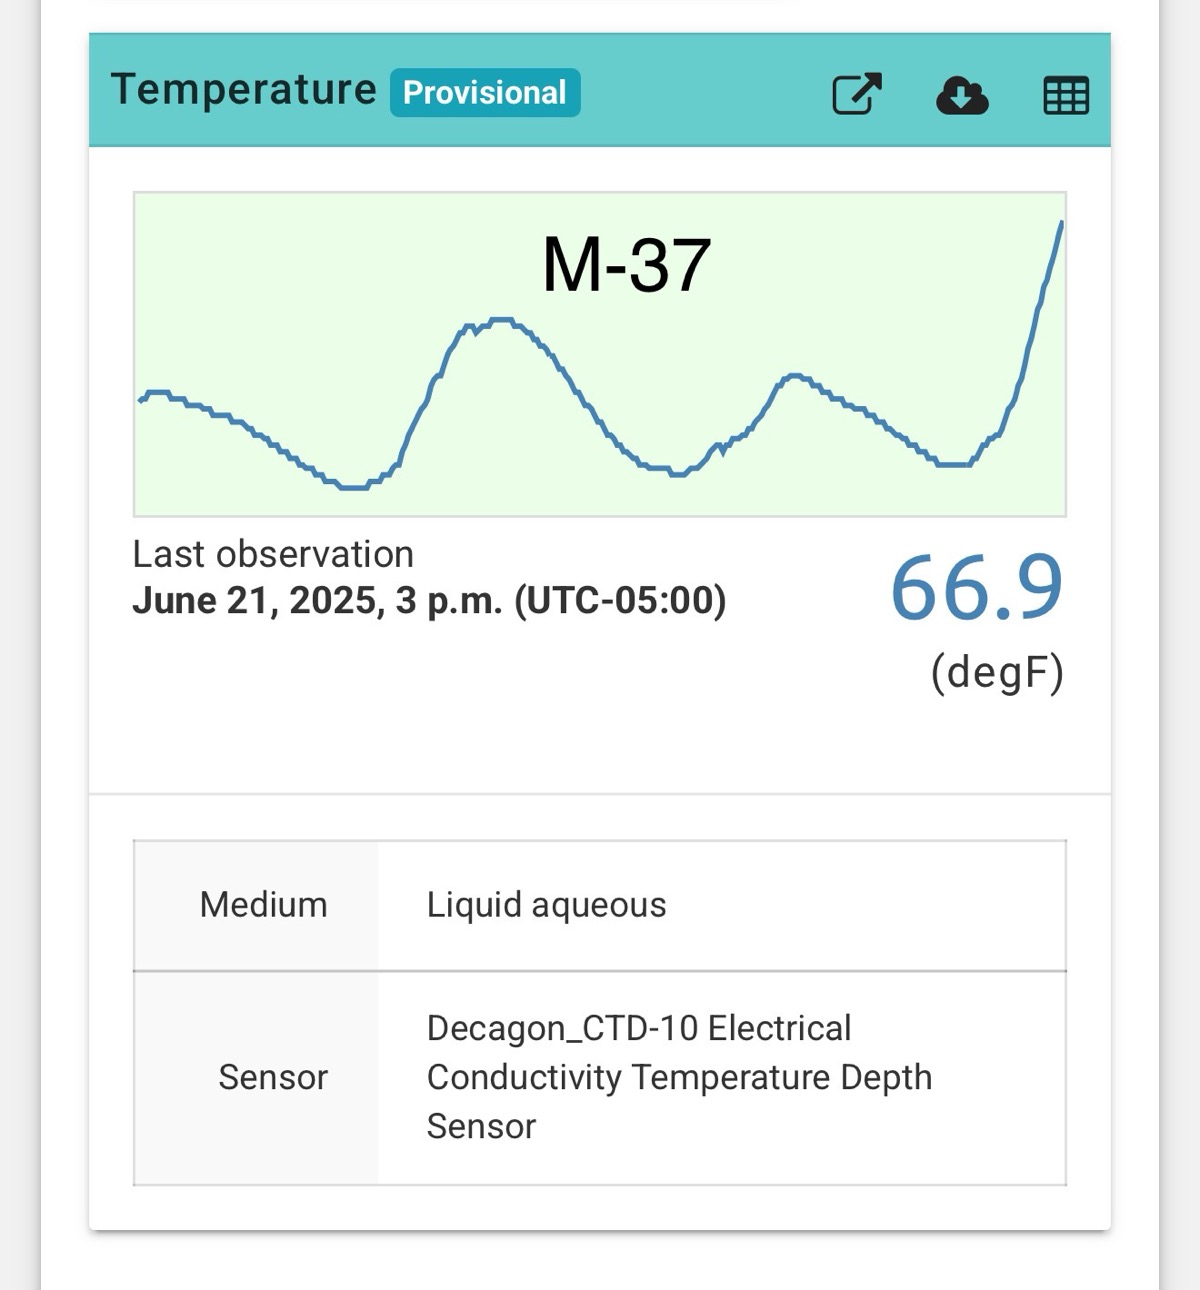Click the Temperature card title
1200x1290 pixels.
244,90
